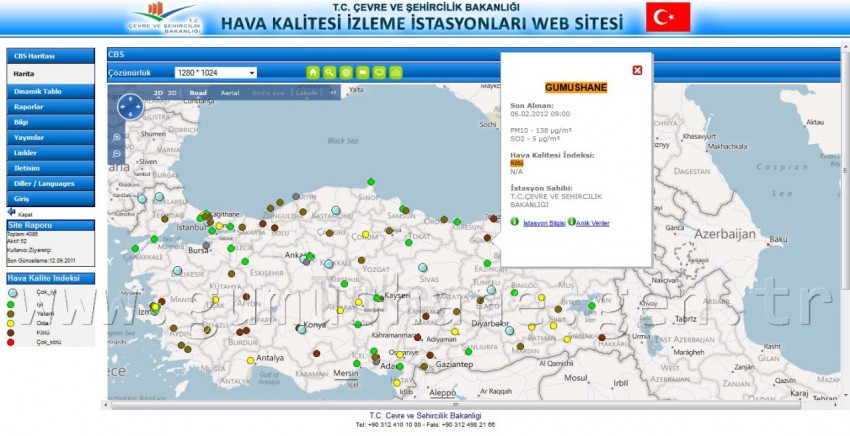Click the green home icon in the toolbar

313,73
